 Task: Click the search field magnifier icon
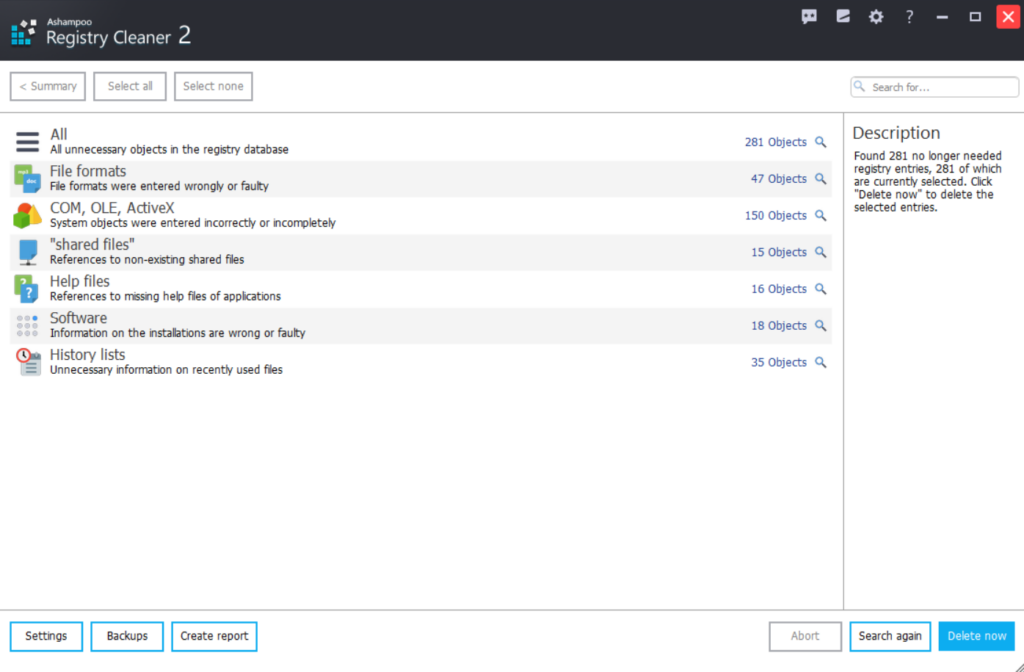860,86
